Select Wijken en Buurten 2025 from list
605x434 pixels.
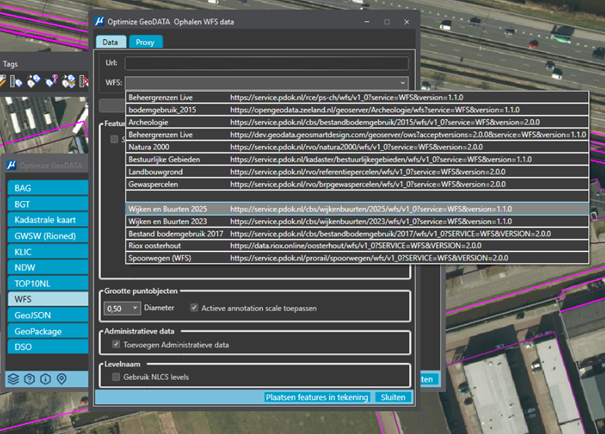tap(357, 209)
